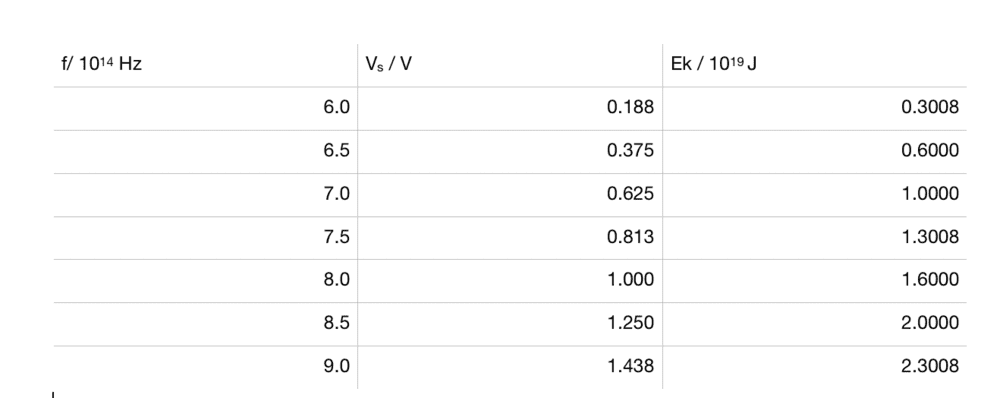Click the frequency cell containing 7.5
This screenshot has height=398, width=1000.
tap(205, 238)
